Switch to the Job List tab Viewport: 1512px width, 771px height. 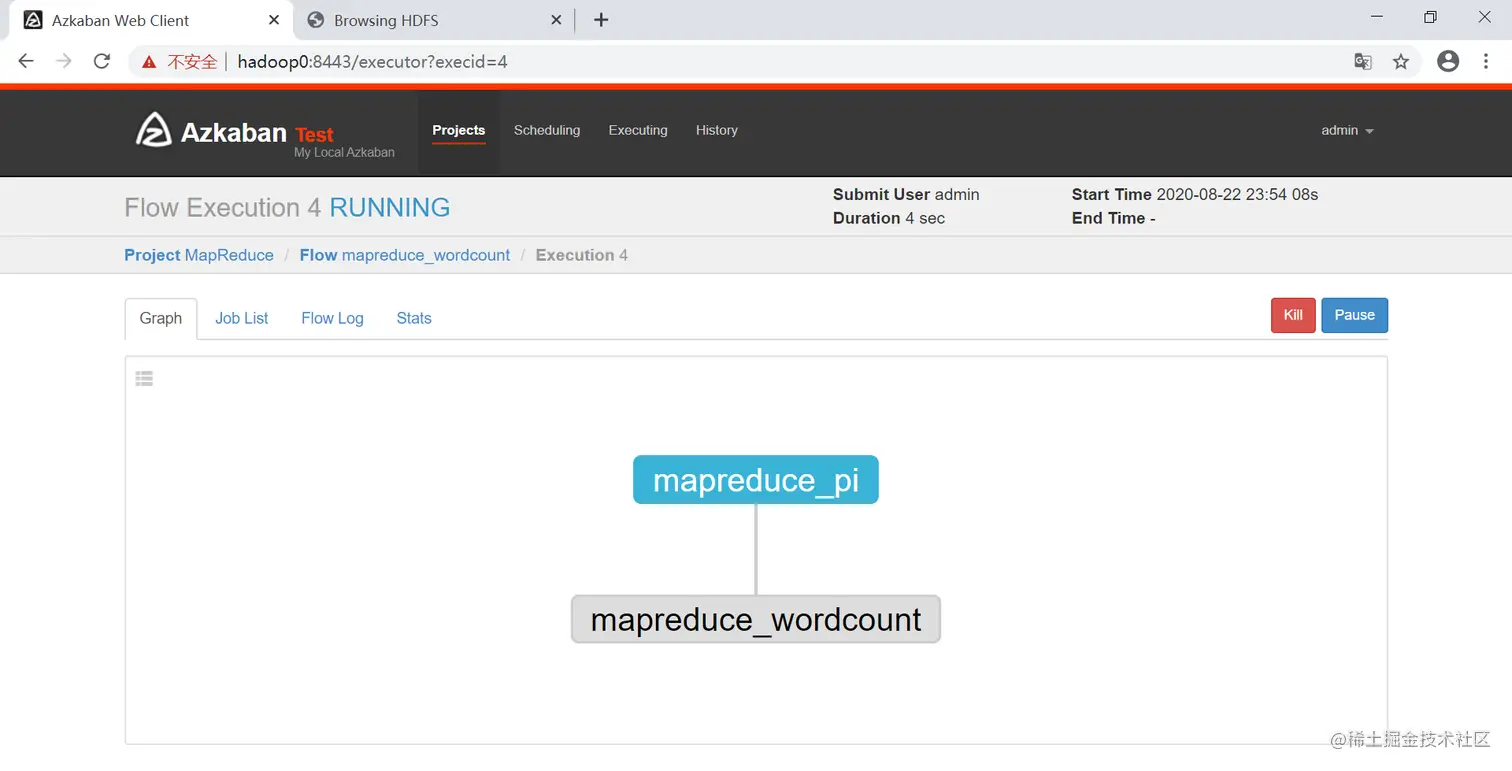[242, 318]
